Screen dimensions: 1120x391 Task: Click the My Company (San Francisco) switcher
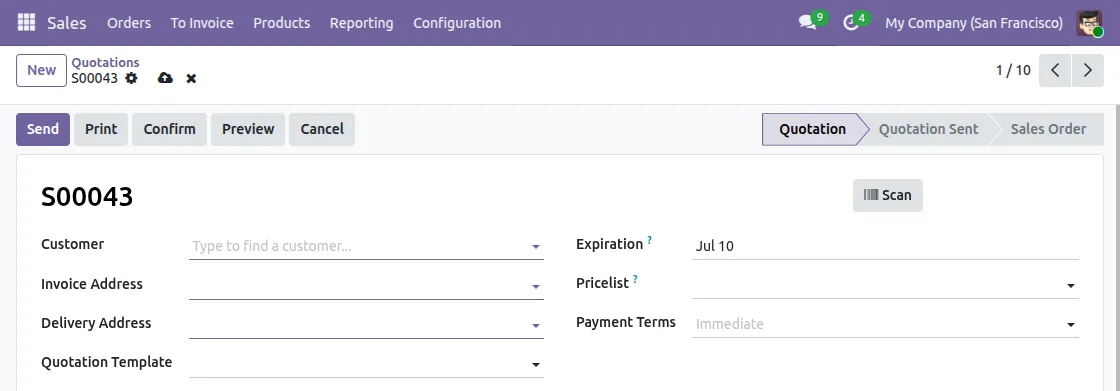pyautogui.click(x=974, y=23)
